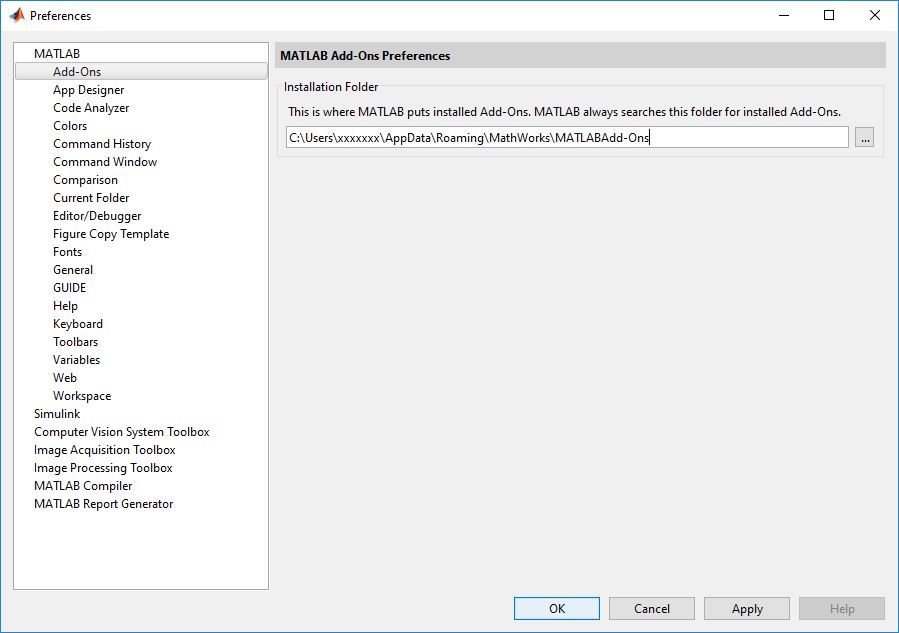Select Fonts preferences page

pyautogui.click(x=68, y=252)
